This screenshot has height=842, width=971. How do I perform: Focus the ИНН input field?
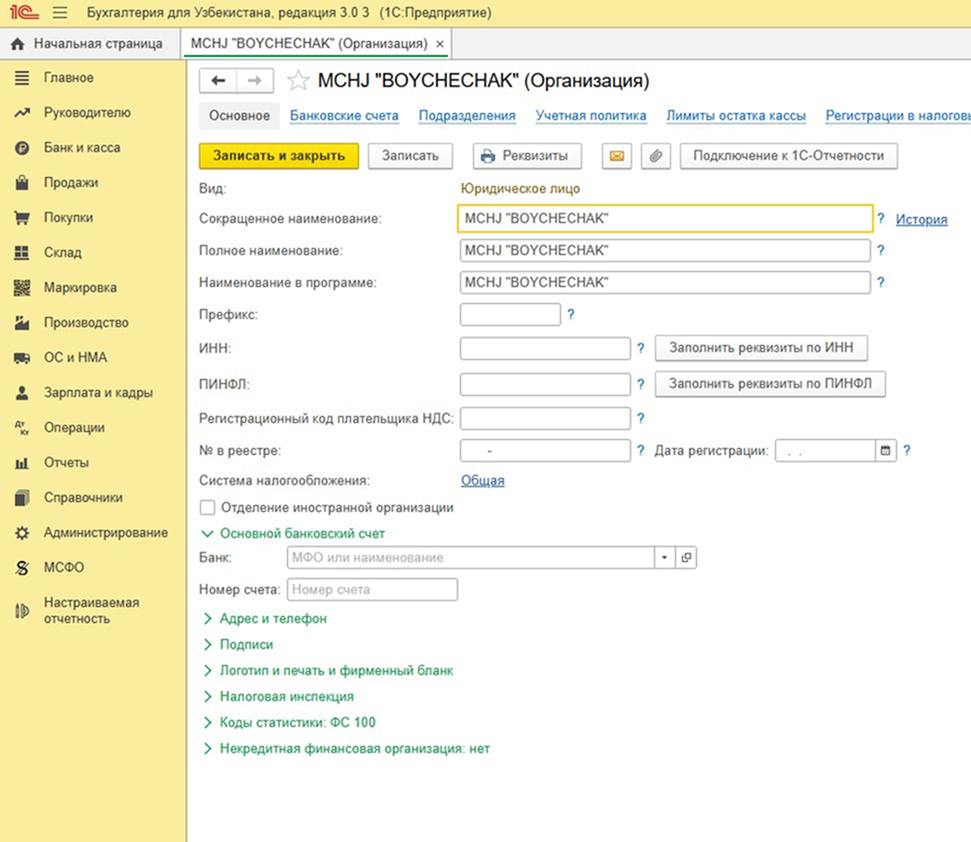(x=545, y=349)
